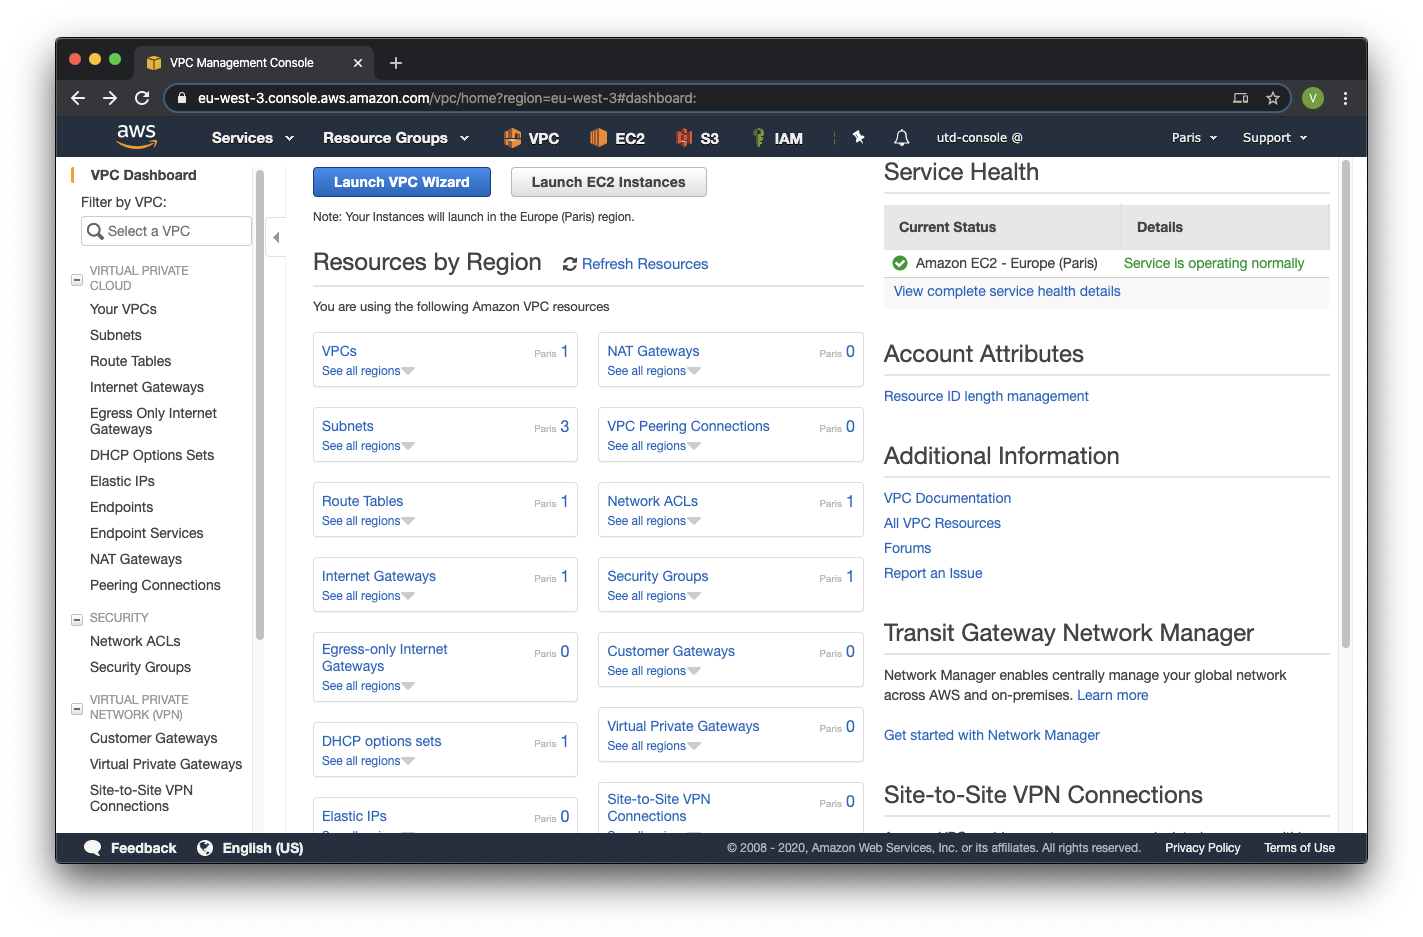Open the Chrome three-dot menu
The width and height of the screenshot is (1423, 937).
point(1345,98)
